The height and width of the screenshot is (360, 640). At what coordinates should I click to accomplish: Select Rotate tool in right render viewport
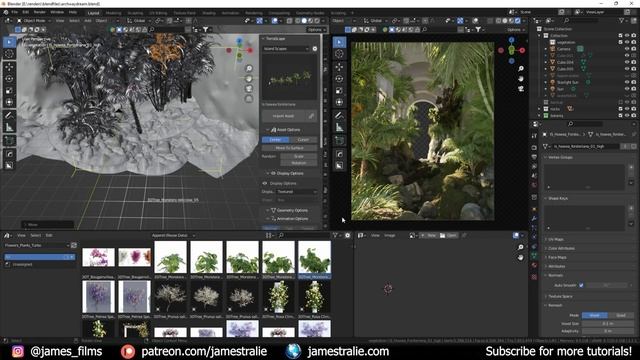[x=339, y=79]
